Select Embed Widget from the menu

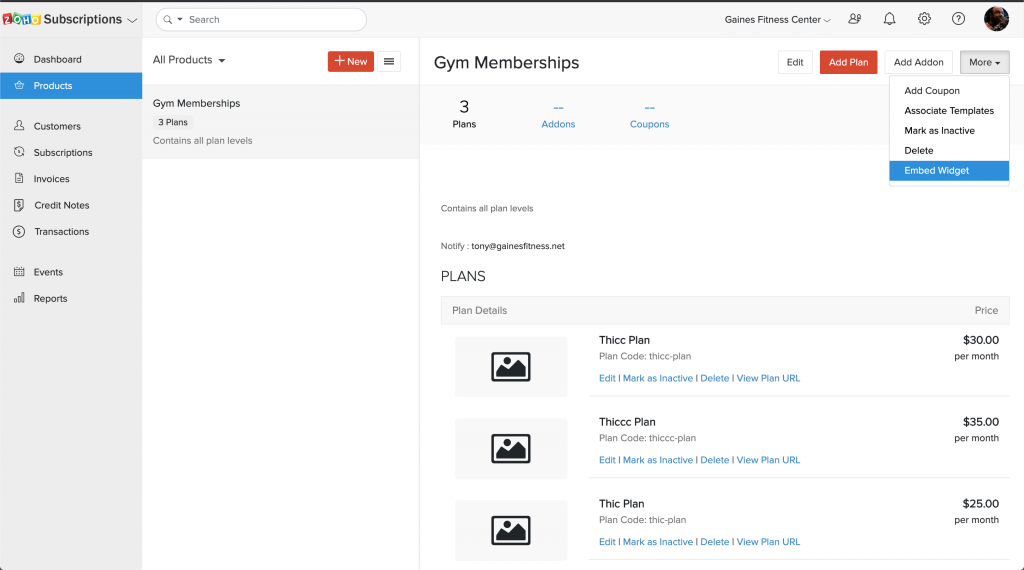click(x=936, y=171)
